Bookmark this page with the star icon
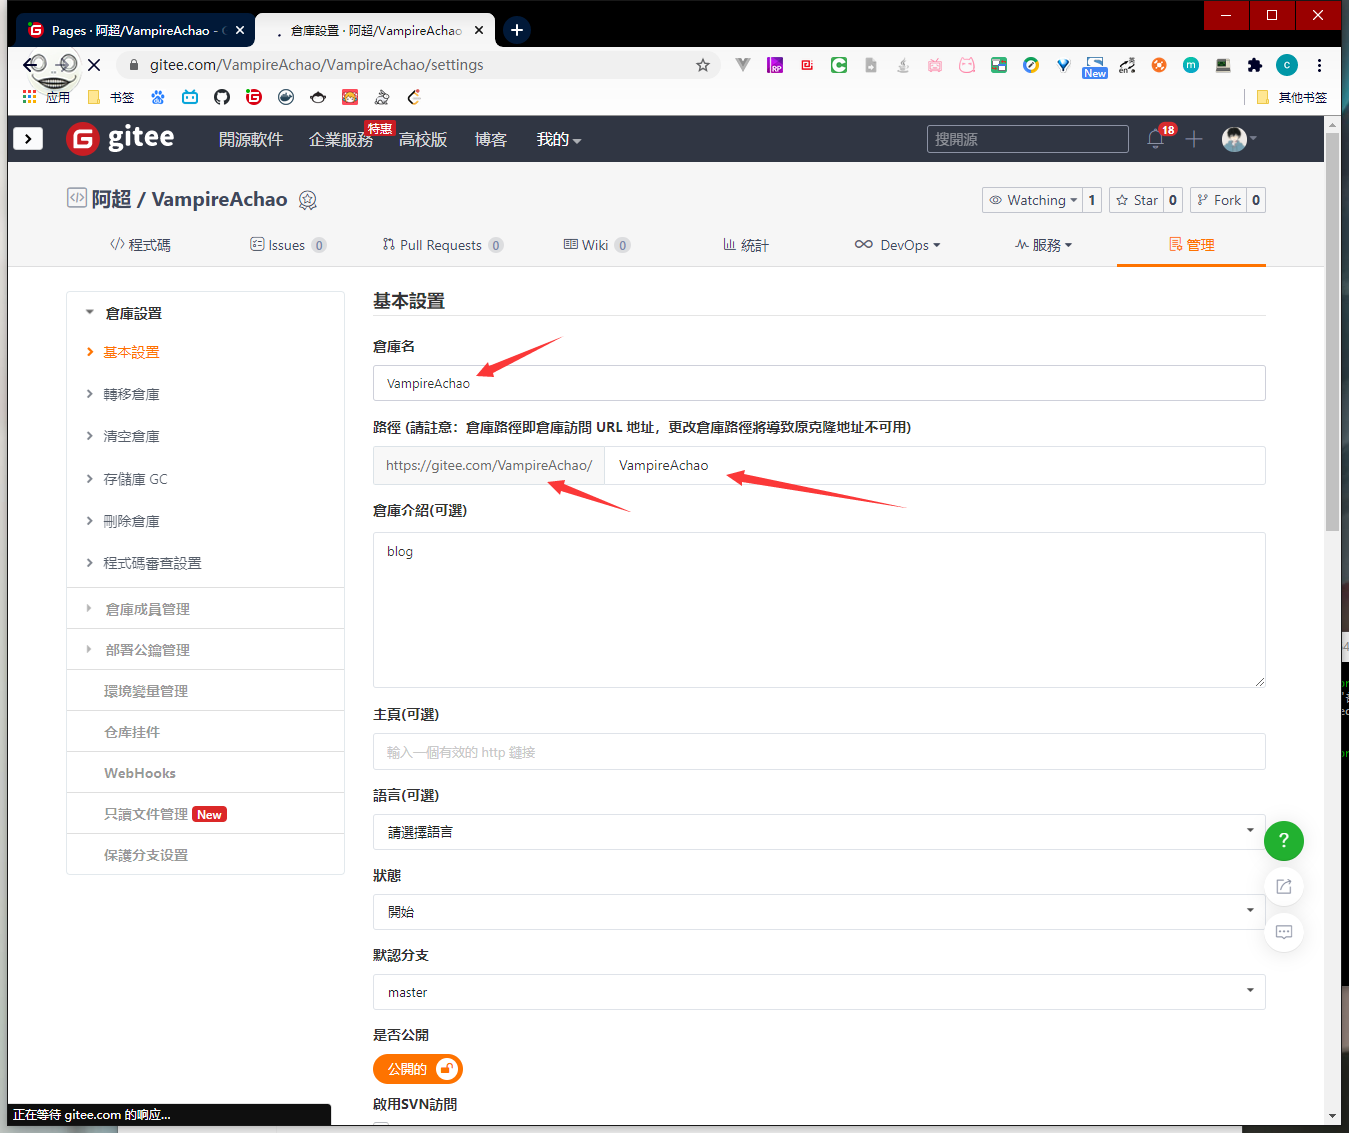This screenshot has width=1349, height=1133. click(703, 65)
